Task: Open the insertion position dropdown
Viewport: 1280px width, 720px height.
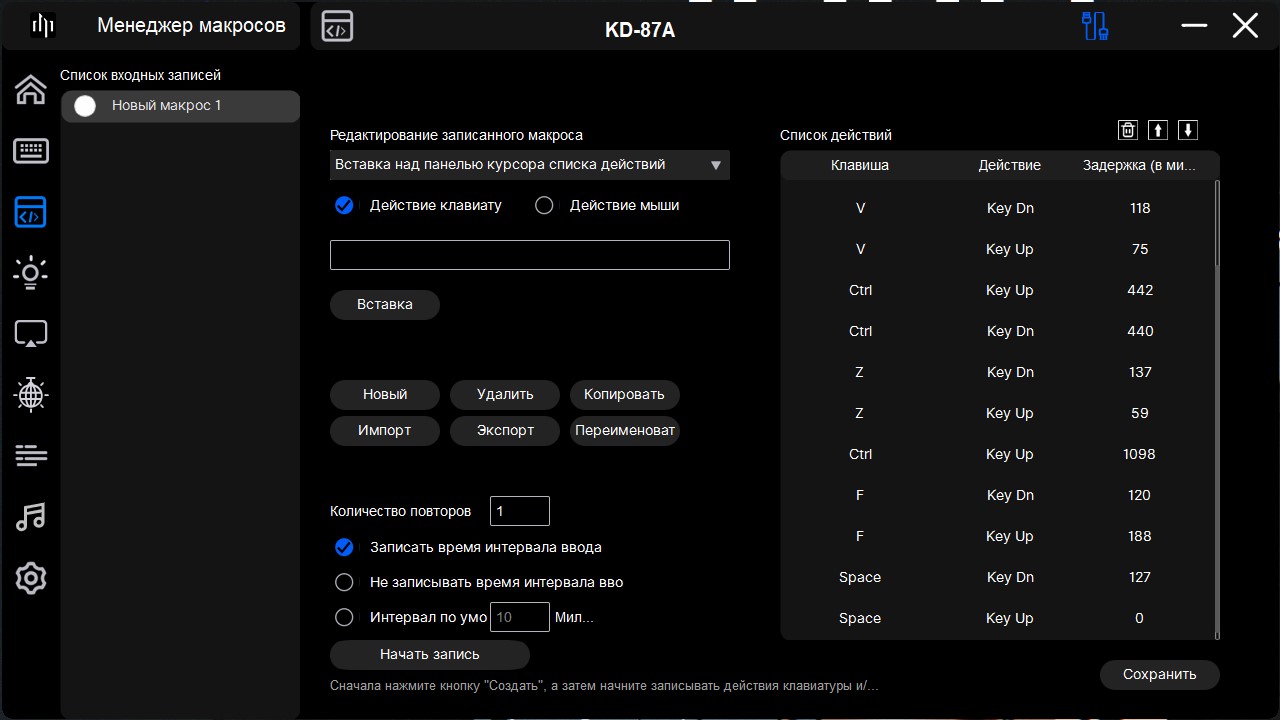Action: 530,165
